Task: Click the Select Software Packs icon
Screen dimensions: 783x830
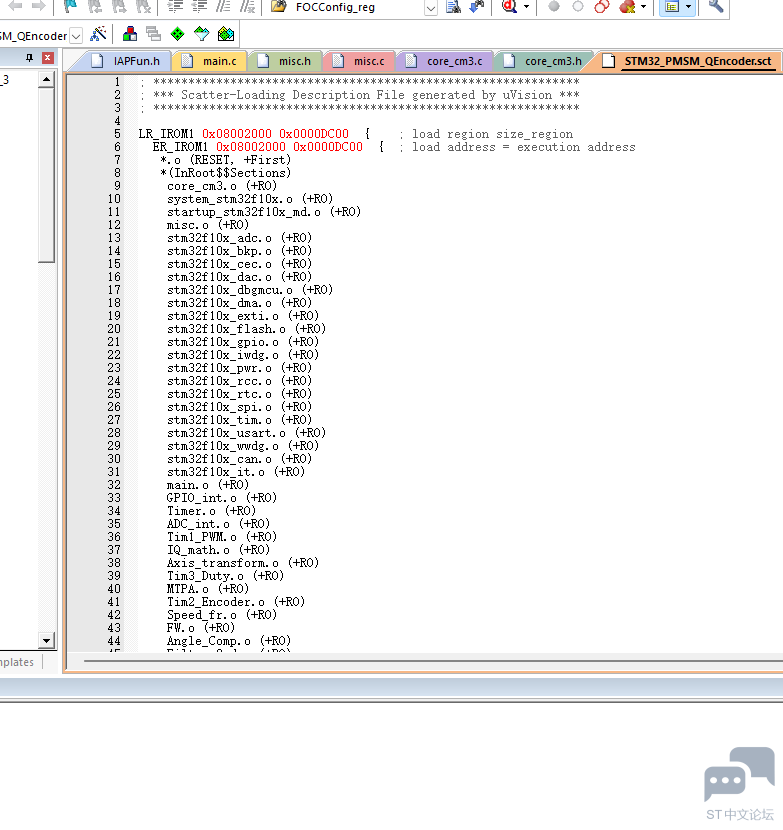Action: pos(202,34)
